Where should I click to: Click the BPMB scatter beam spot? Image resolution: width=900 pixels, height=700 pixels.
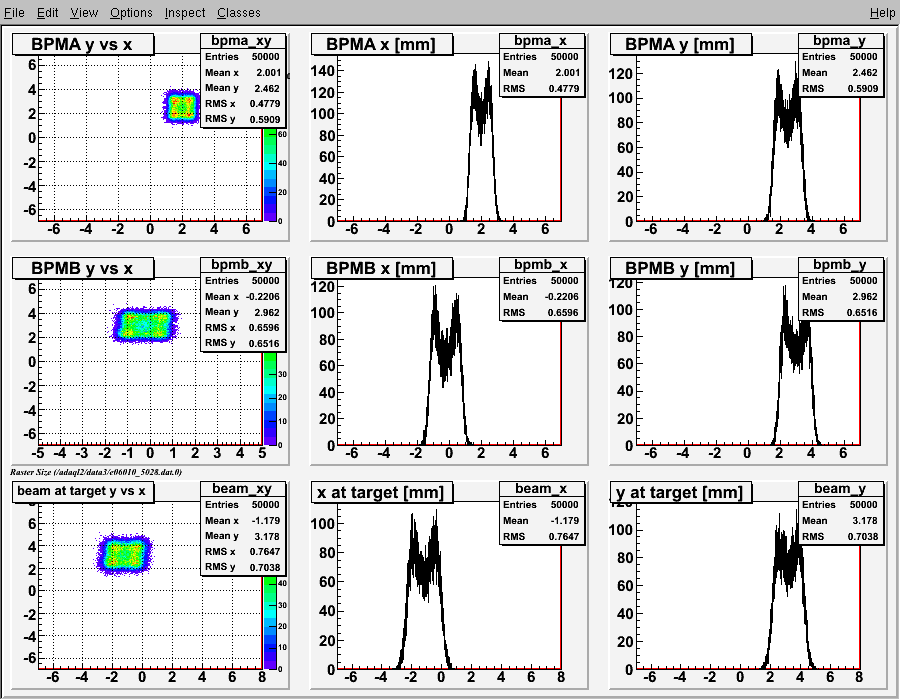(144, 325)
